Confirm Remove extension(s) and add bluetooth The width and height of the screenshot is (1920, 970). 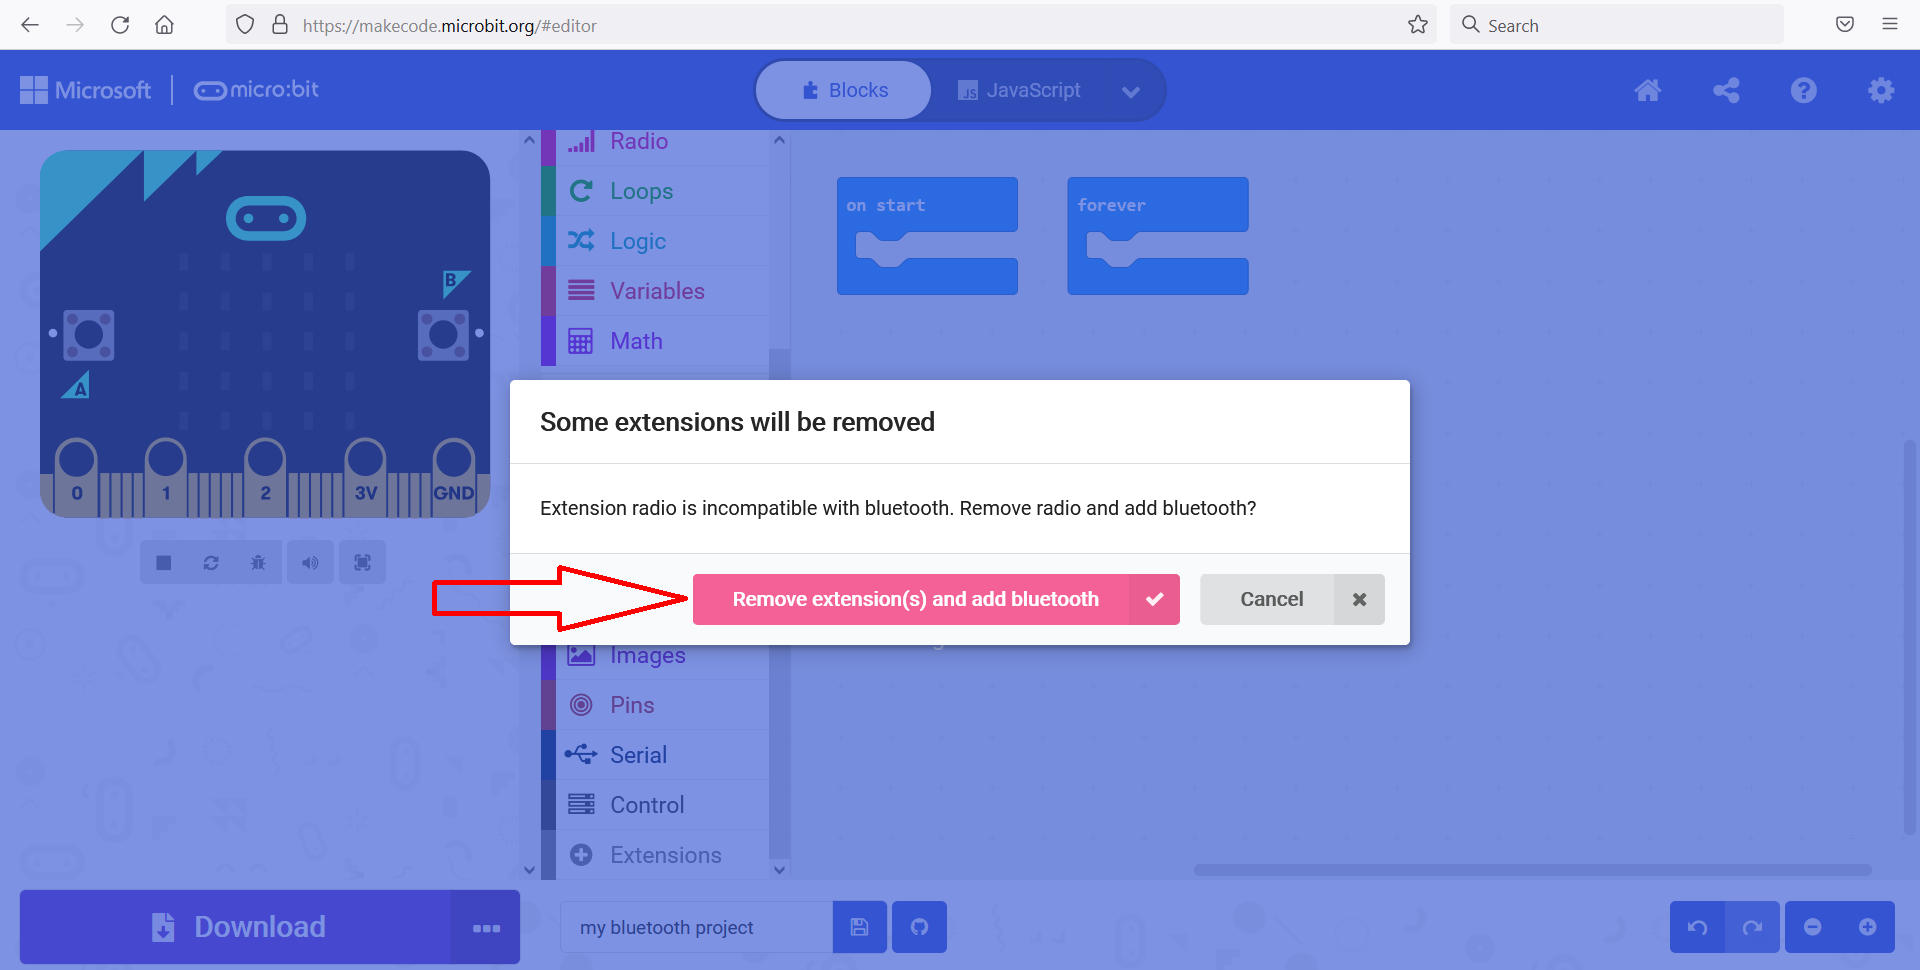[936, 599]
